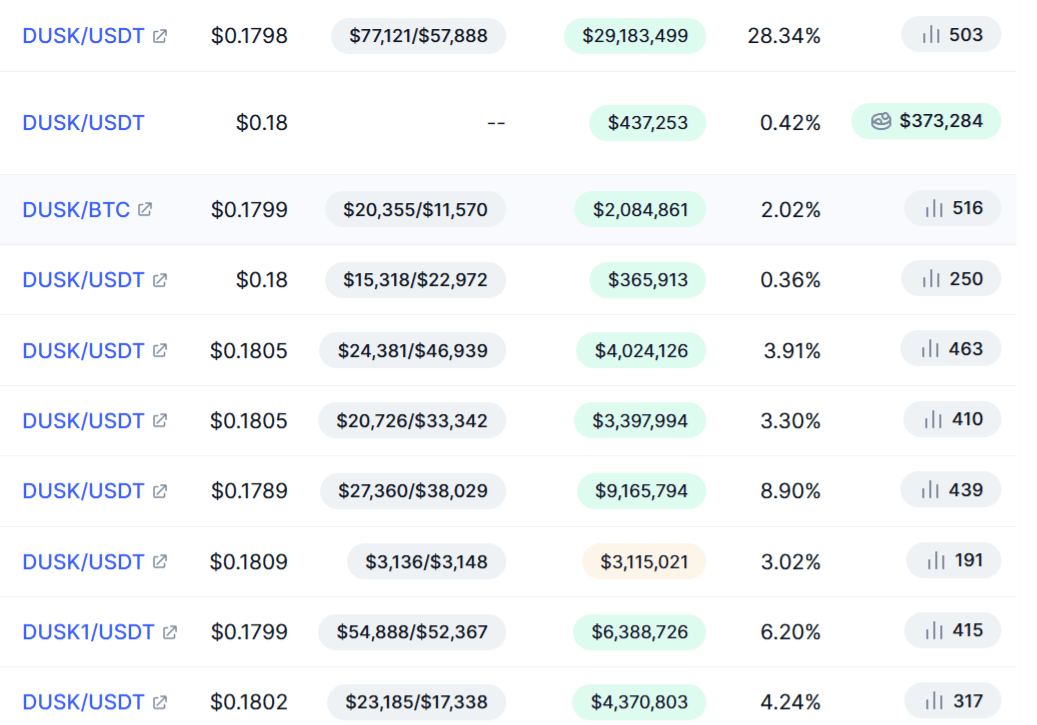The image size is (1037, 725).
Task: Open the DUSK1/USDT pair link
Action: 88,632
